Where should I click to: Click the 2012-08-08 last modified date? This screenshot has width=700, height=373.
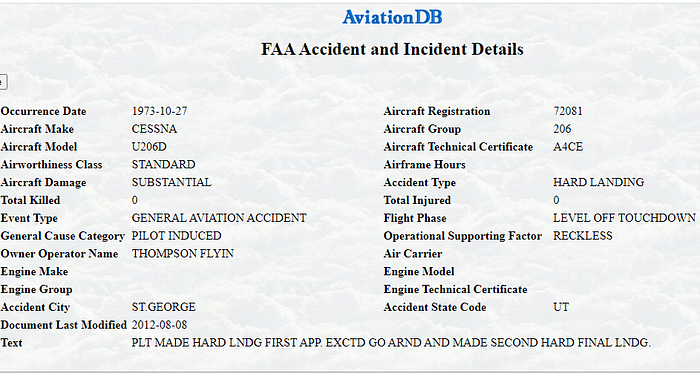(159, 325)
